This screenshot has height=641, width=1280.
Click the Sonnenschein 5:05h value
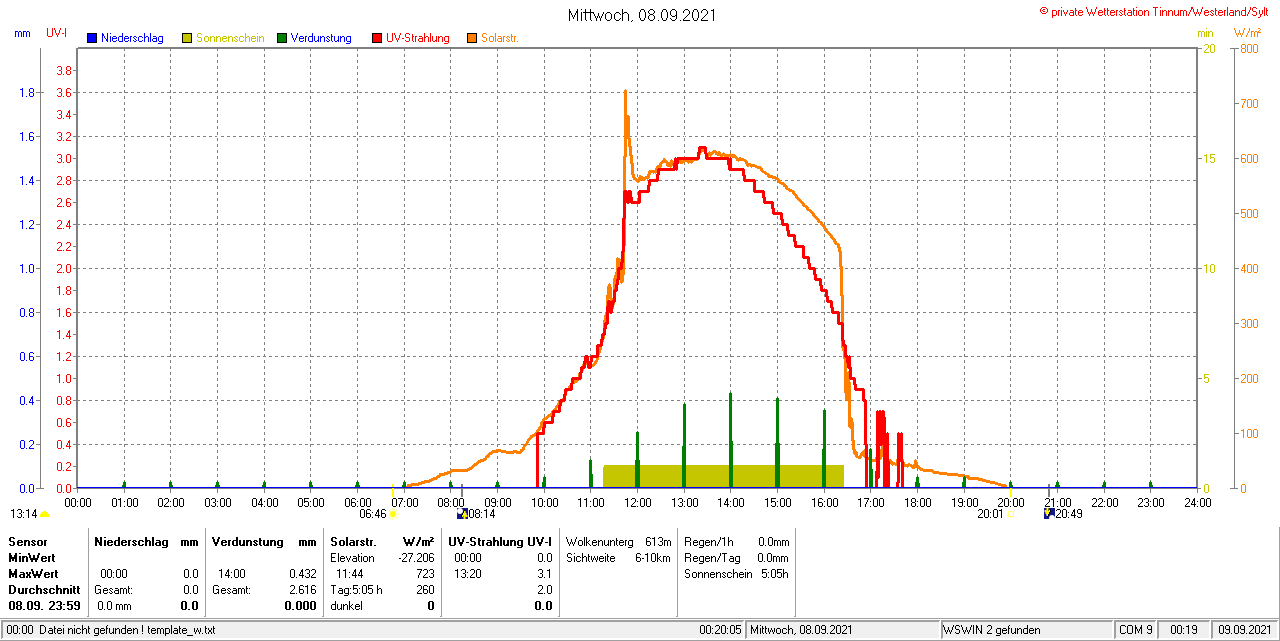775,574
